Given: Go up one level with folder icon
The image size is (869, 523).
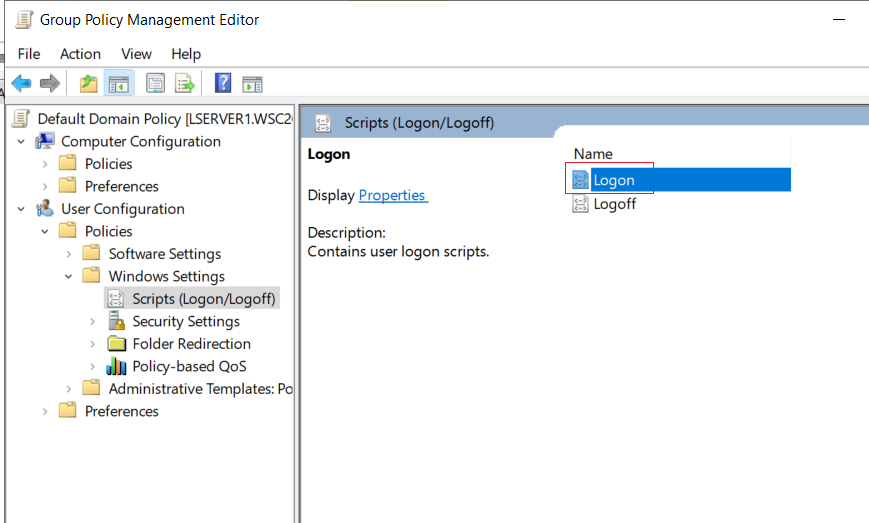Looking at the screenshot, I should tap(88, 84).
